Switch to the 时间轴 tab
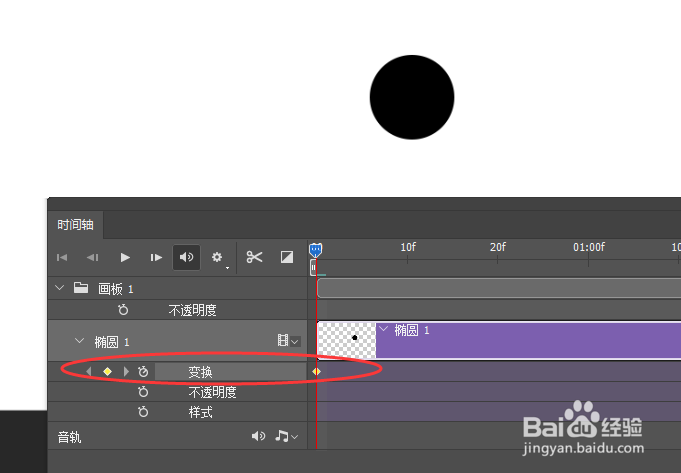Image resolution: width=681 pixels, height=473 pixels. click(x=76, y=225)
